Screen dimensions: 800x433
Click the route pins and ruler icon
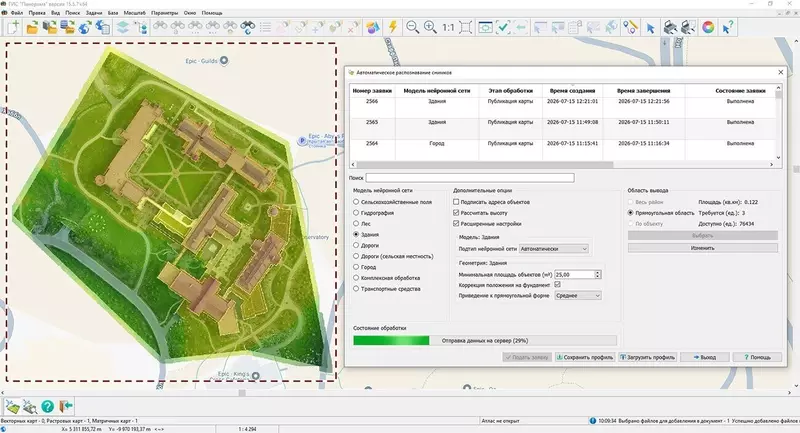[630, 27]
